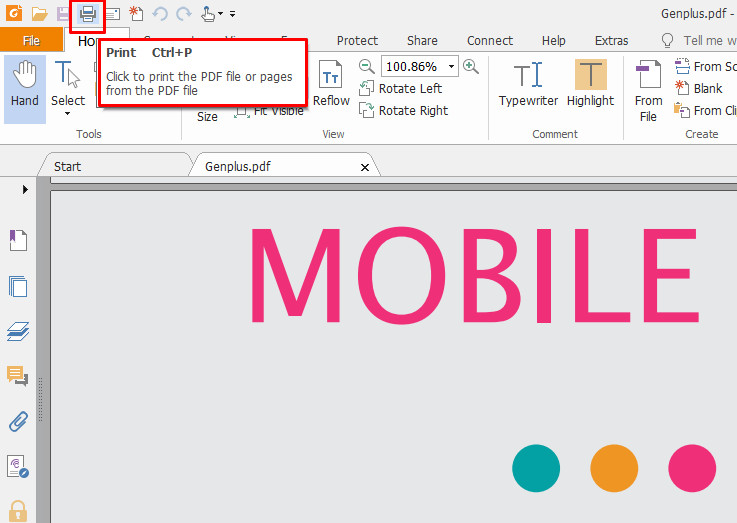Open the Bookmarks panel in sidebar
Viewport: 737px width, 523px height.
(x=18, y=240)
